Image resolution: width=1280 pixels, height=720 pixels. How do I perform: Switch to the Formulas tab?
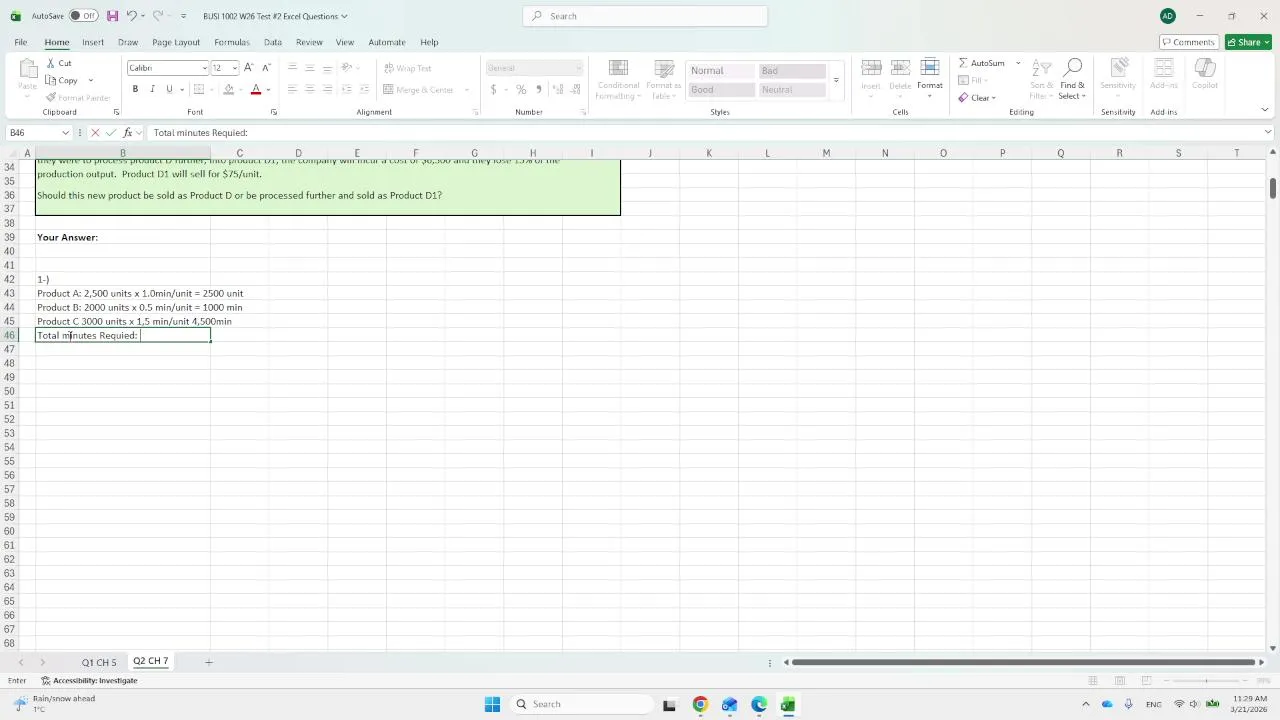point(231,42)
